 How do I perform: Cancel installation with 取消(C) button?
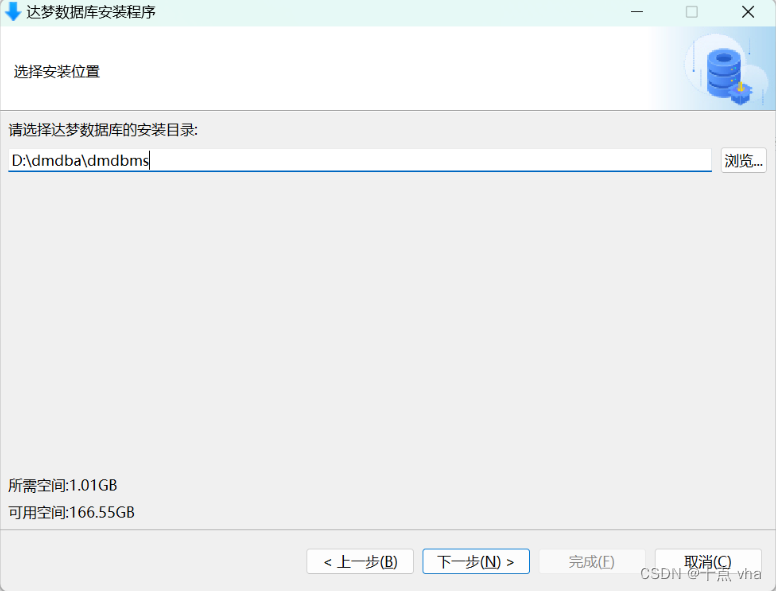[x=708, y=561]
